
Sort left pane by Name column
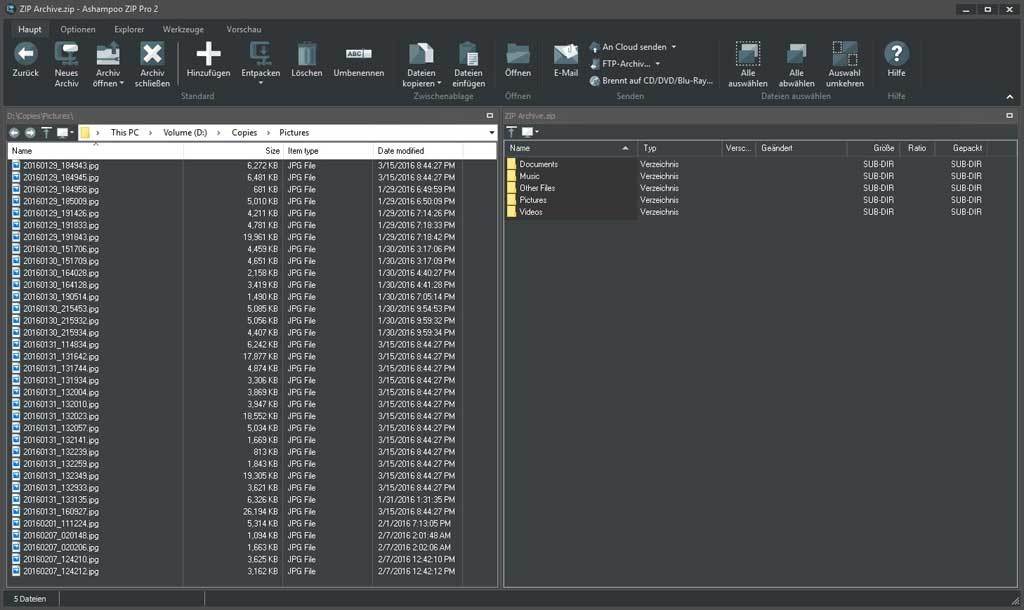pos(95,151)
